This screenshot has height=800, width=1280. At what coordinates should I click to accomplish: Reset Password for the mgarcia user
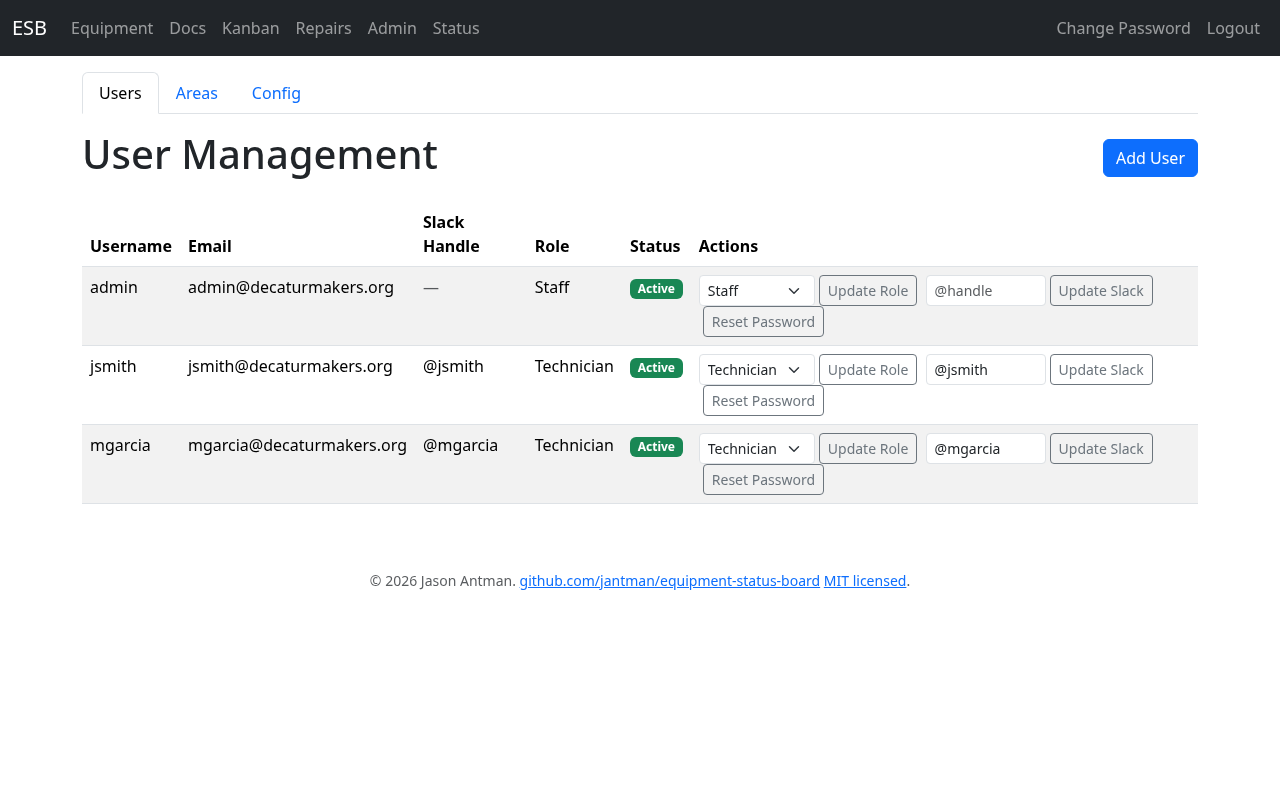click(x=763, y=480)
